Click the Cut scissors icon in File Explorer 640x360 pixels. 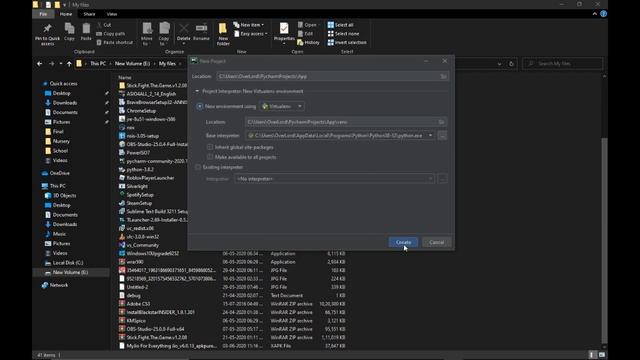[x=99, y=25]
